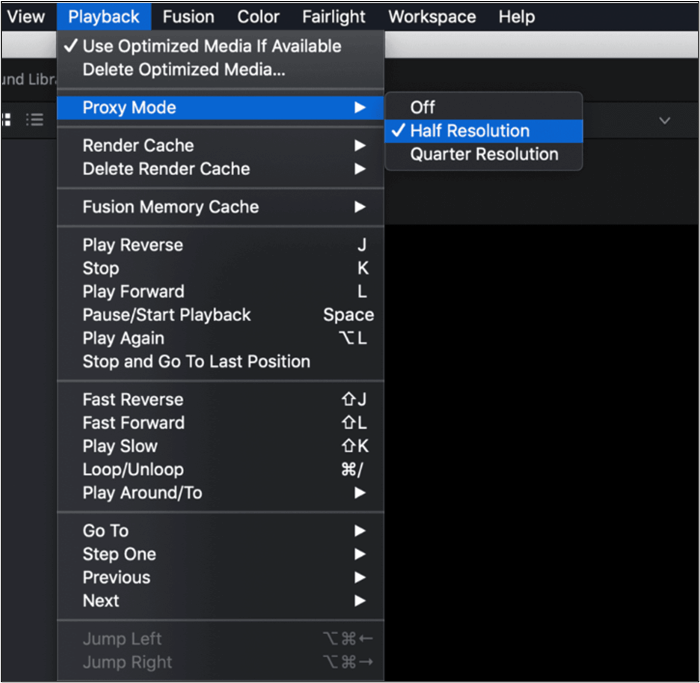
Task: Toggle Use Optimized Media If Available
Action: tap(211, 46)
